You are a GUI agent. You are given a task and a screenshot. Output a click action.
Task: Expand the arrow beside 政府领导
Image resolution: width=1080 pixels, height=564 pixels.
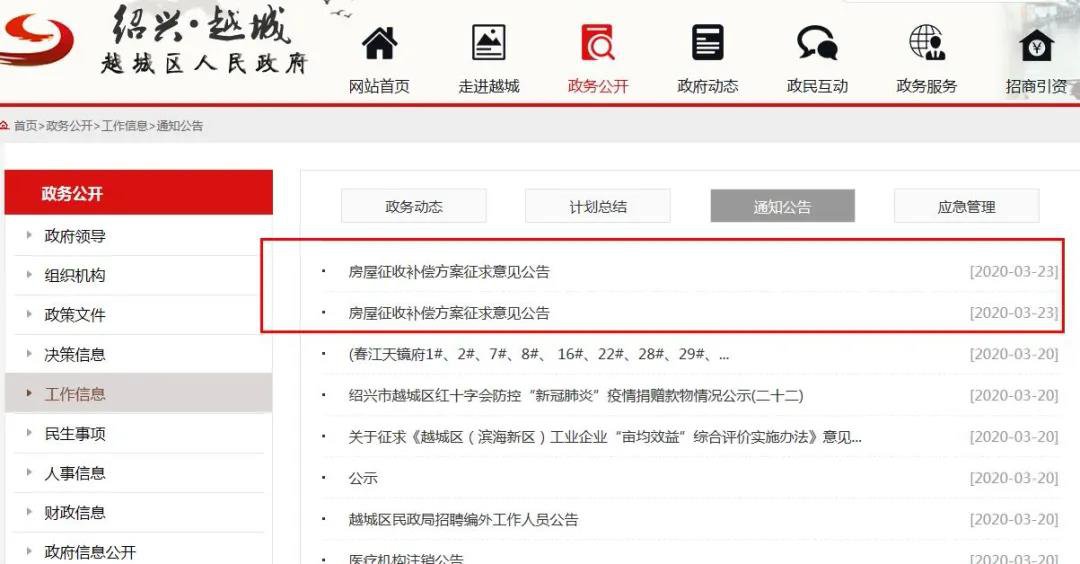coord(29,235)
